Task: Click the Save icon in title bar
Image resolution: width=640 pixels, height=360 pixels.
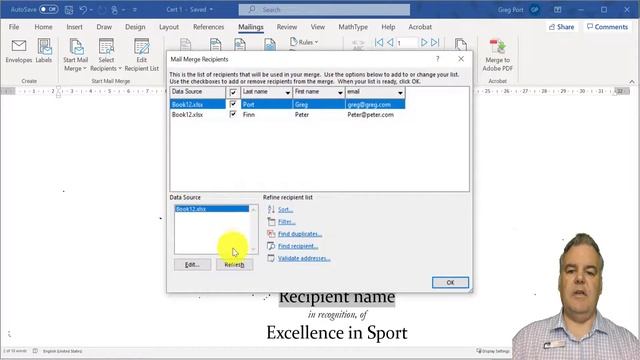Action: point(69,9)
